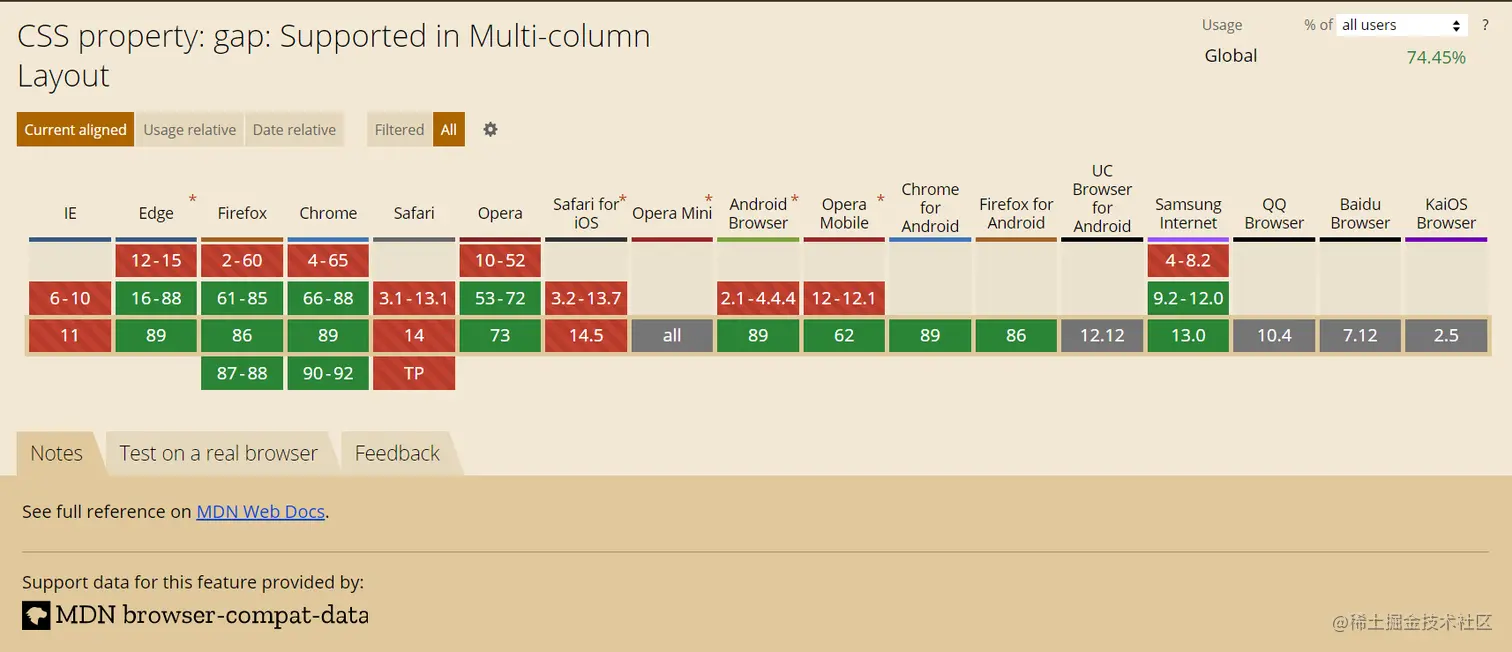
Task: Click the MDN browser-compat-data text link
Action: coord(212,614)
